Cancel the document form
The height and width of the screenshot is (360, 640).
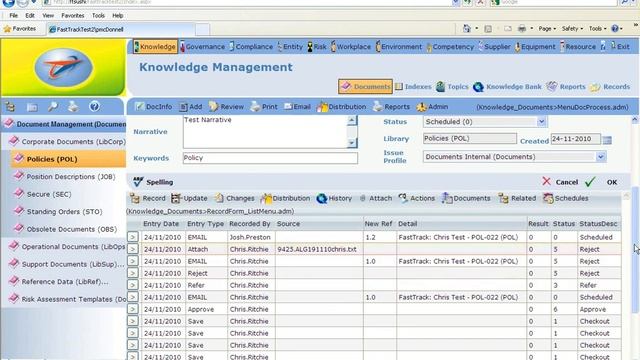pyautogui.click(x=560, y=182)
